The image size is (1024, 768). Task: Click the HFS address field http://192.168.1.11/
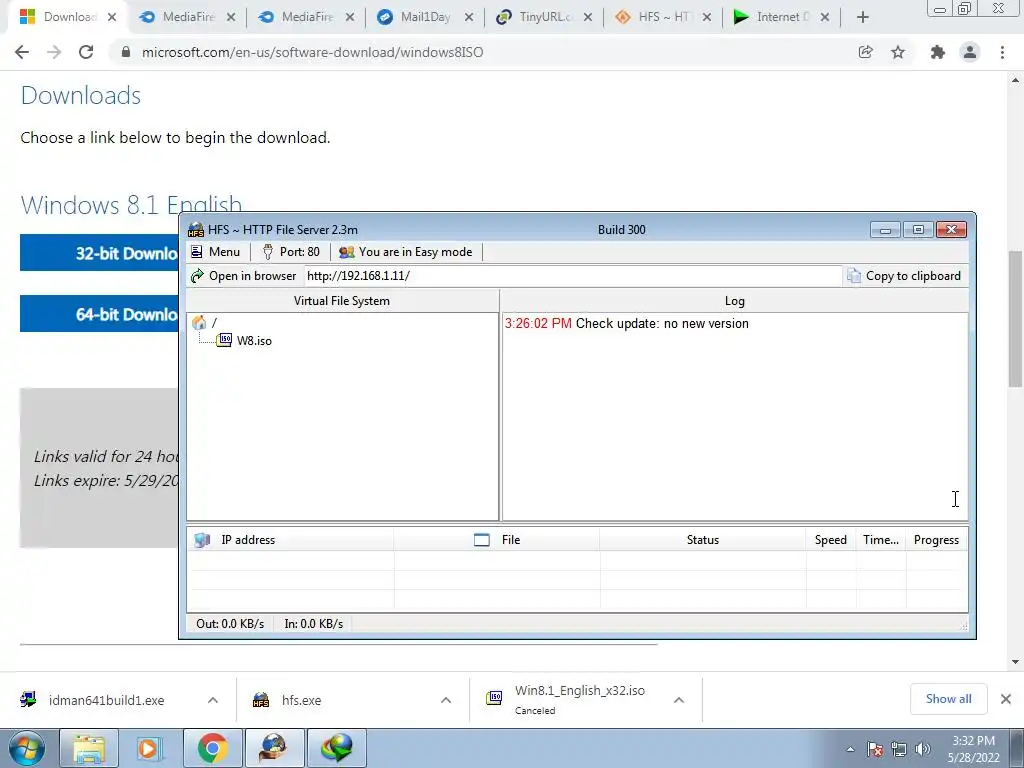click(573, 276)
